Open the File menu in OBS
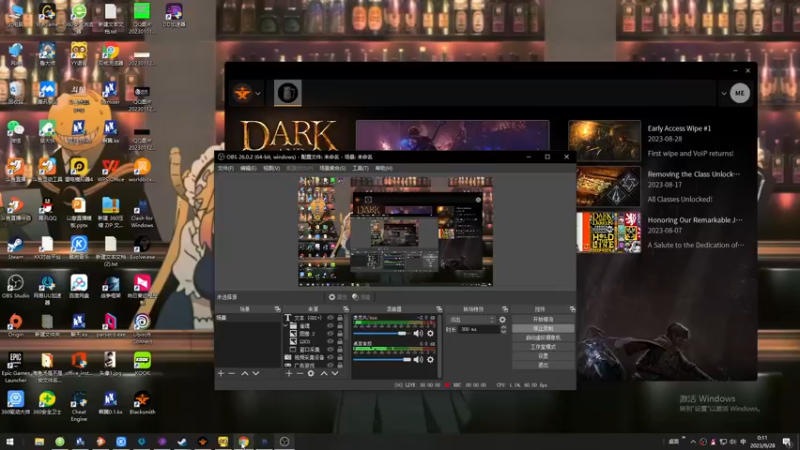This screenshot has height=450, width=800. coord(226,168)
